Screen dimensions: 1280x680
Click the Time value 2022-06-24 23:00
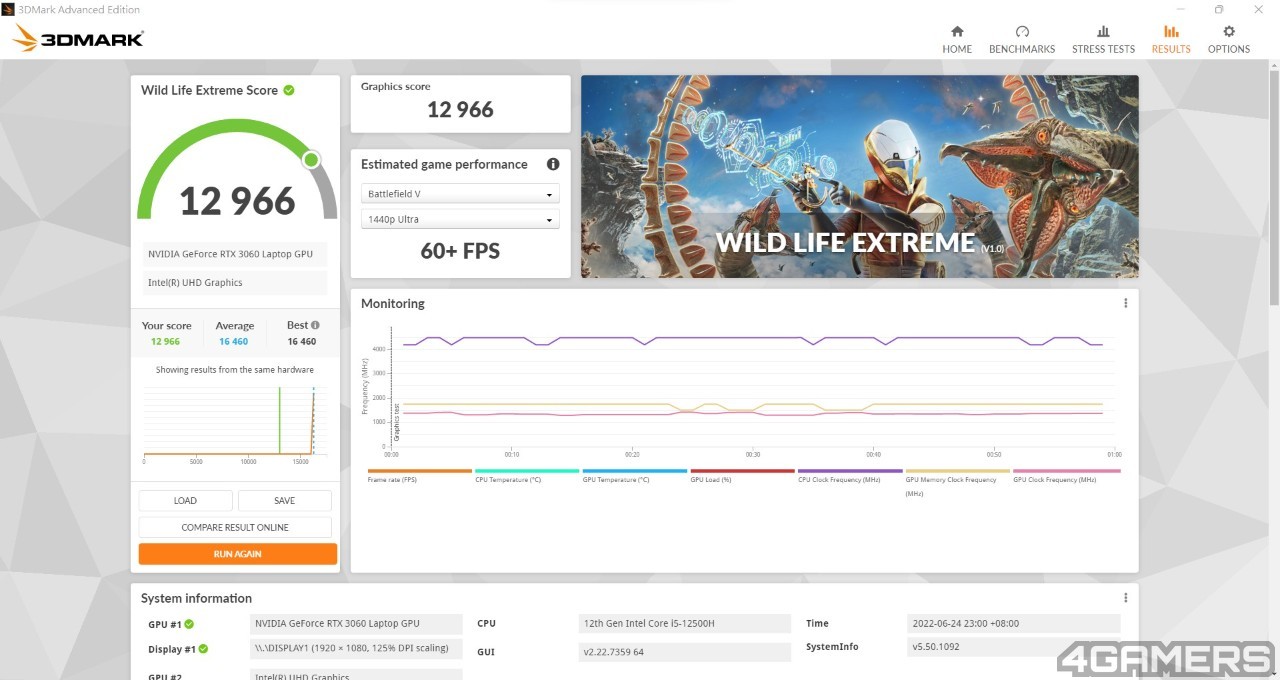[1013, 623]
